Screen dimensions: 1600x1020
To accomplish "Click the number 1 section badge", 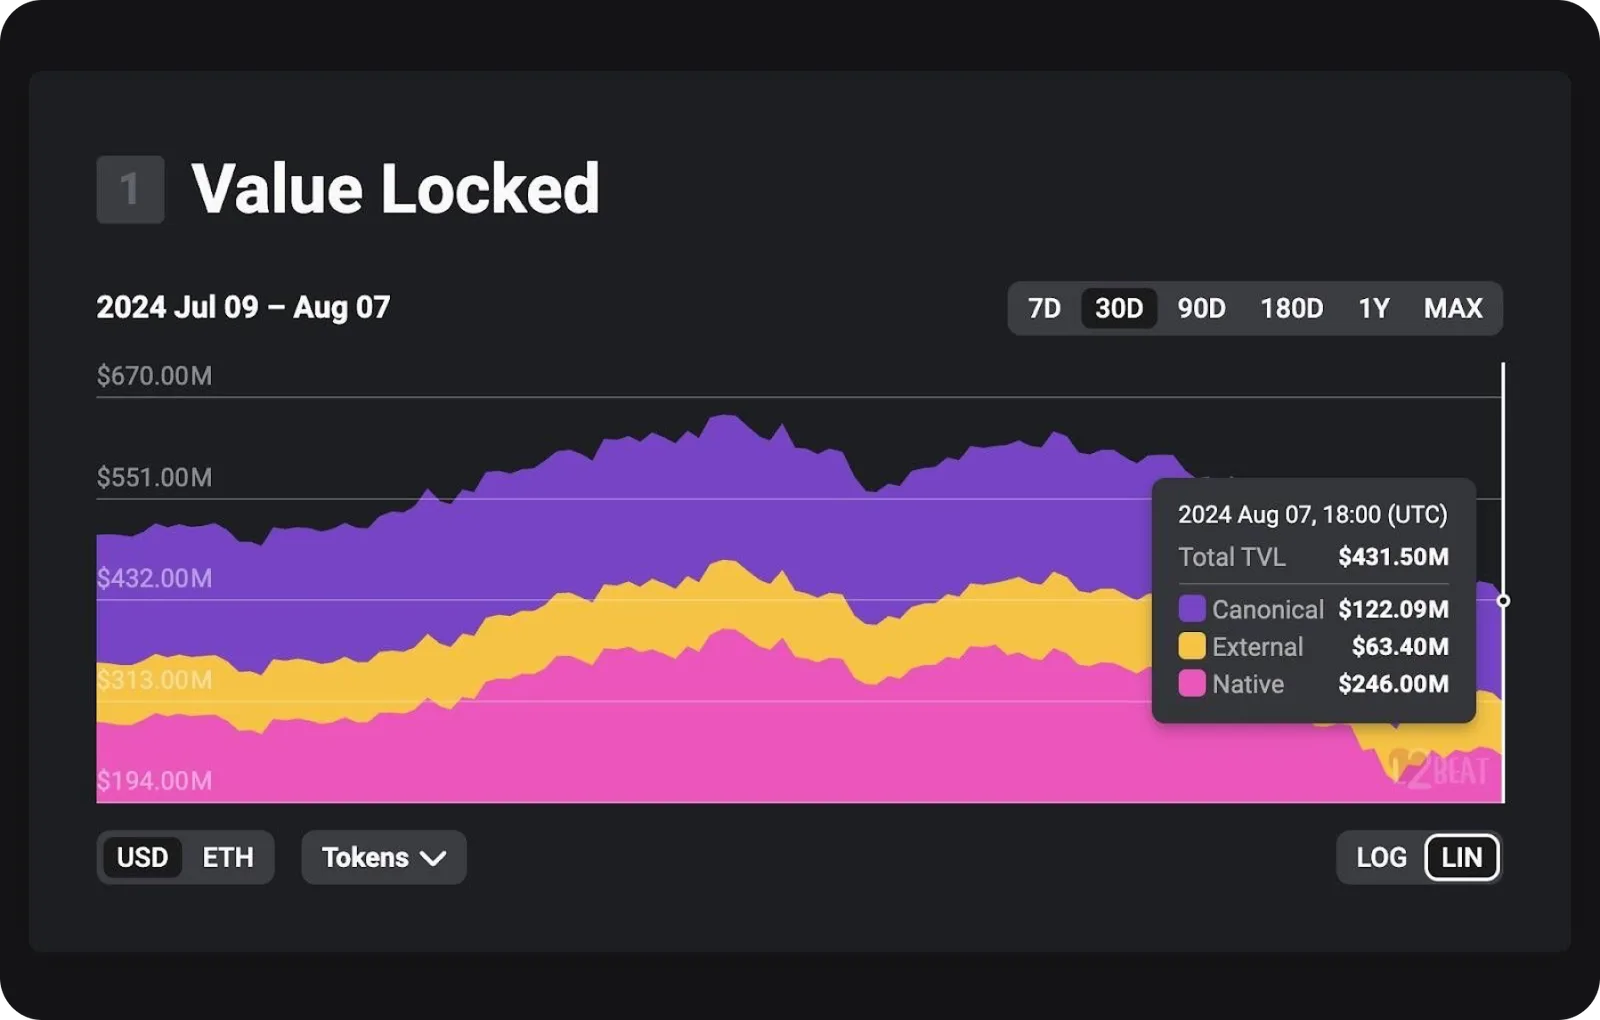I will pyautogui.click(x=130, y=189).
